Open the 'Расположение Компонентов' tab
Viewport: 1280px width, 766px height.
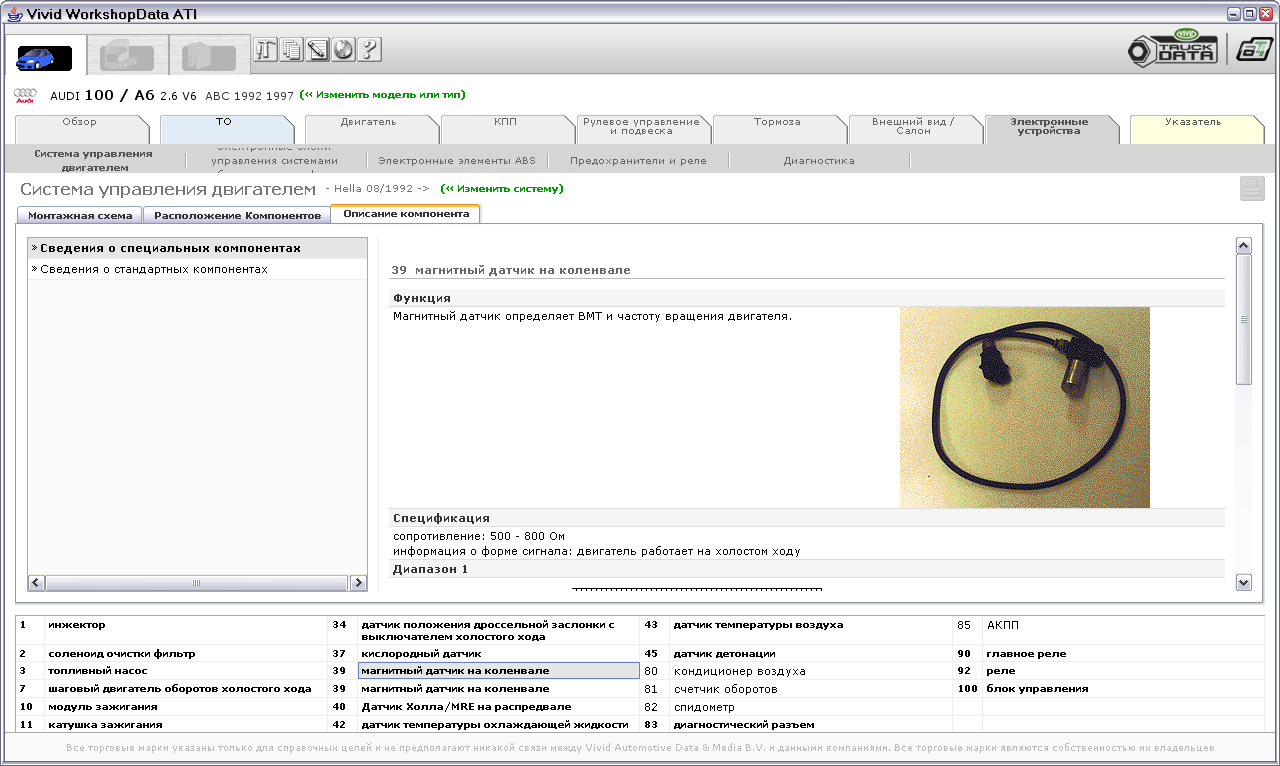coord(237,215)
